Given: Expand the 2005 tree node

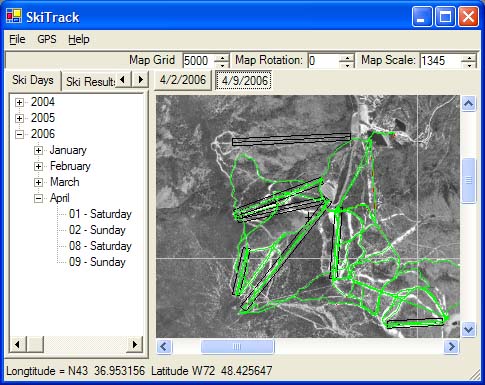Looking at the screenshot, I should pos(19,118).
